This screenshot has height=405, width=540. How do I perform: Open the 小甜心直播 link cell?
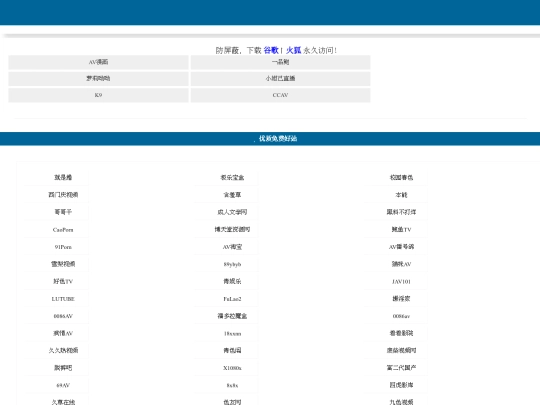tap(280, 79)
